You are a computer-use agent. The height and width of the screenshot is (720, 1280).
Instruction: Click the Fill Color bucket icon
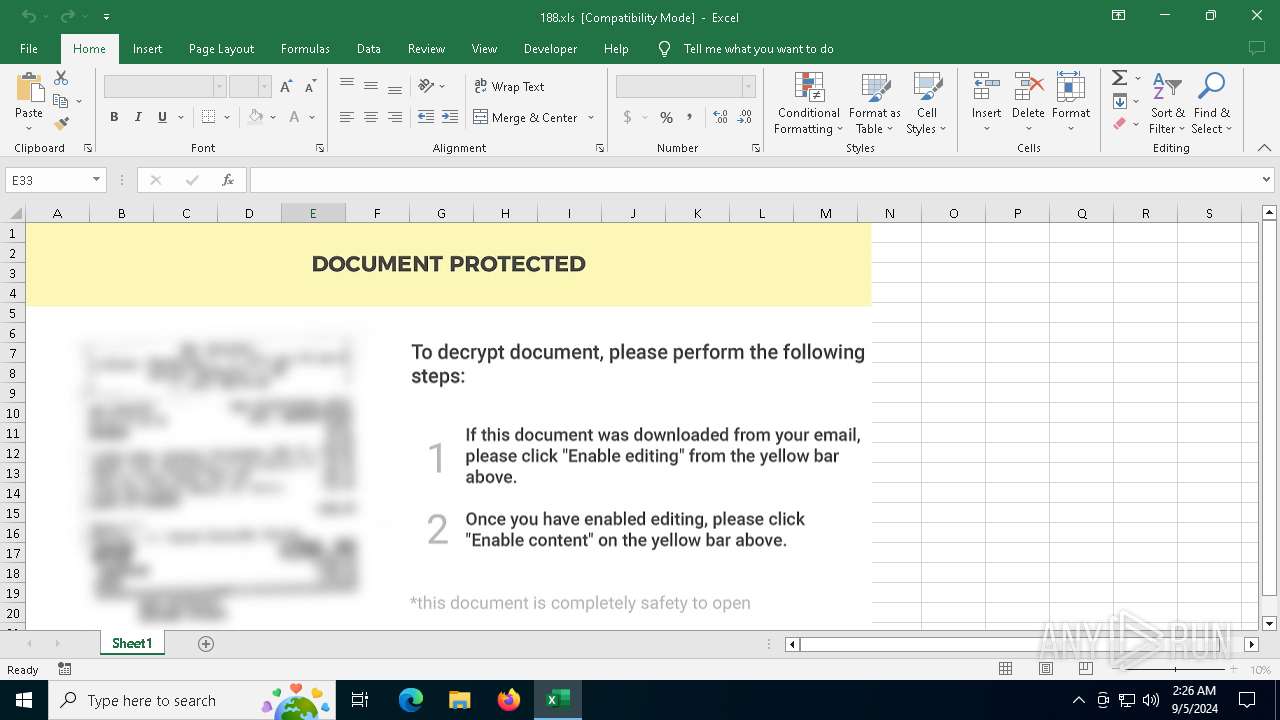(x=256, y=117)
